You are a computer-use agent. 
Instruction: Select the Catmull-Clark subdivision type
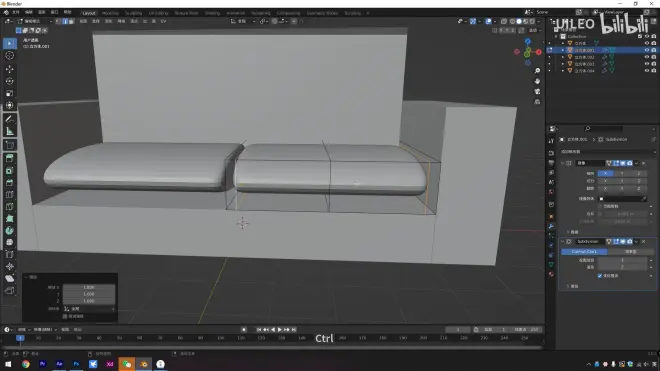tap(584, 251)
